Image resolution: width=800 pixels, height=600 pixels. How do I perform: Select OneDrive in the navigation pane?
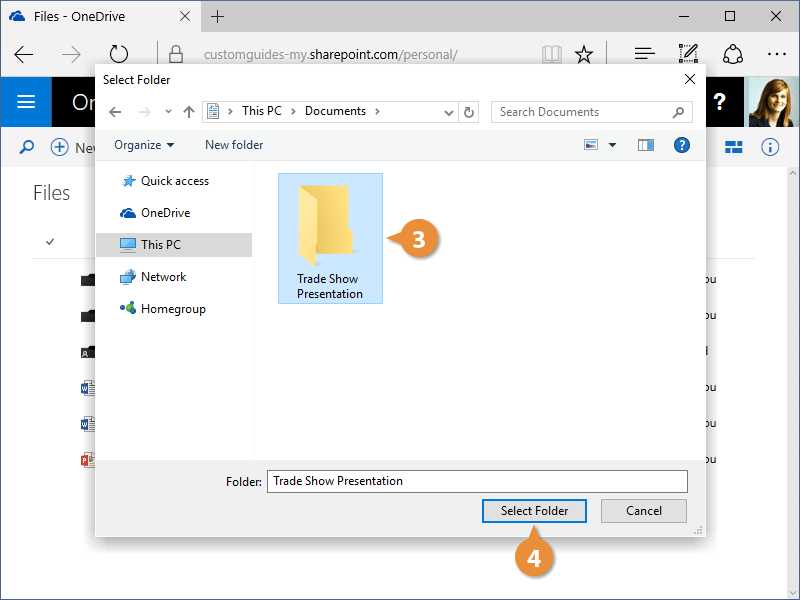[x=165, y=213]
